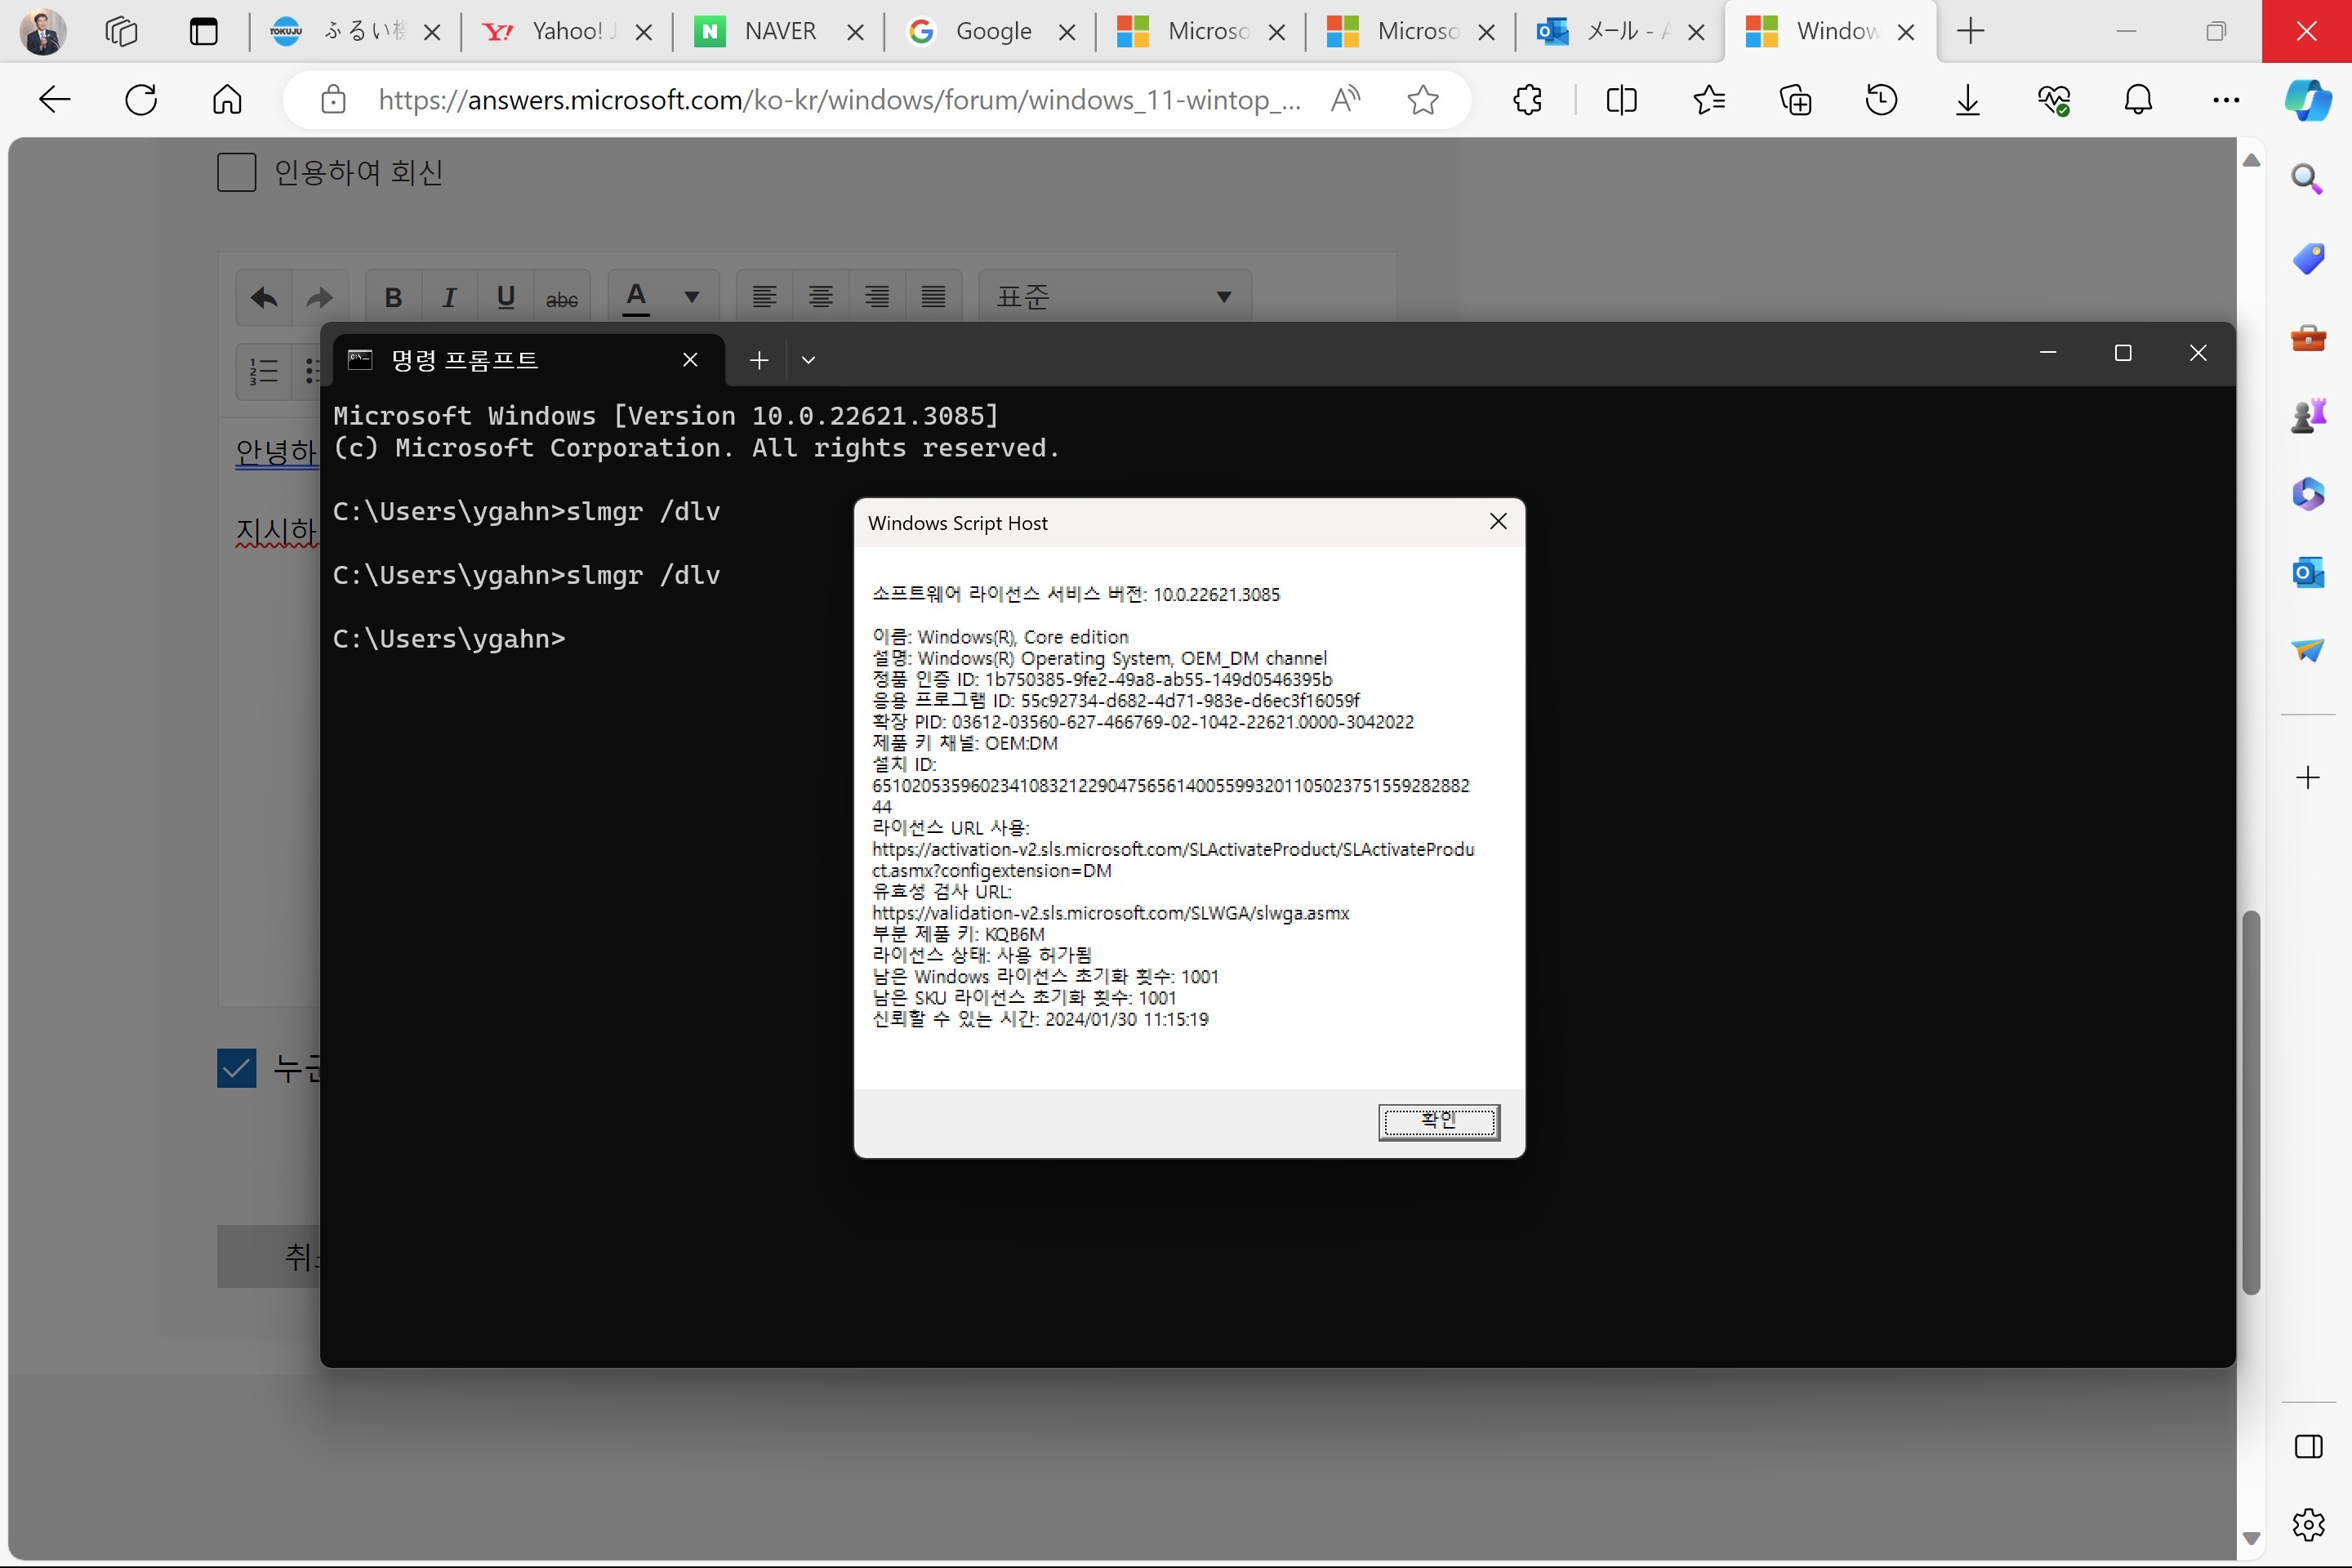Open the Copilot sidebar icon

pos(2308,100)
